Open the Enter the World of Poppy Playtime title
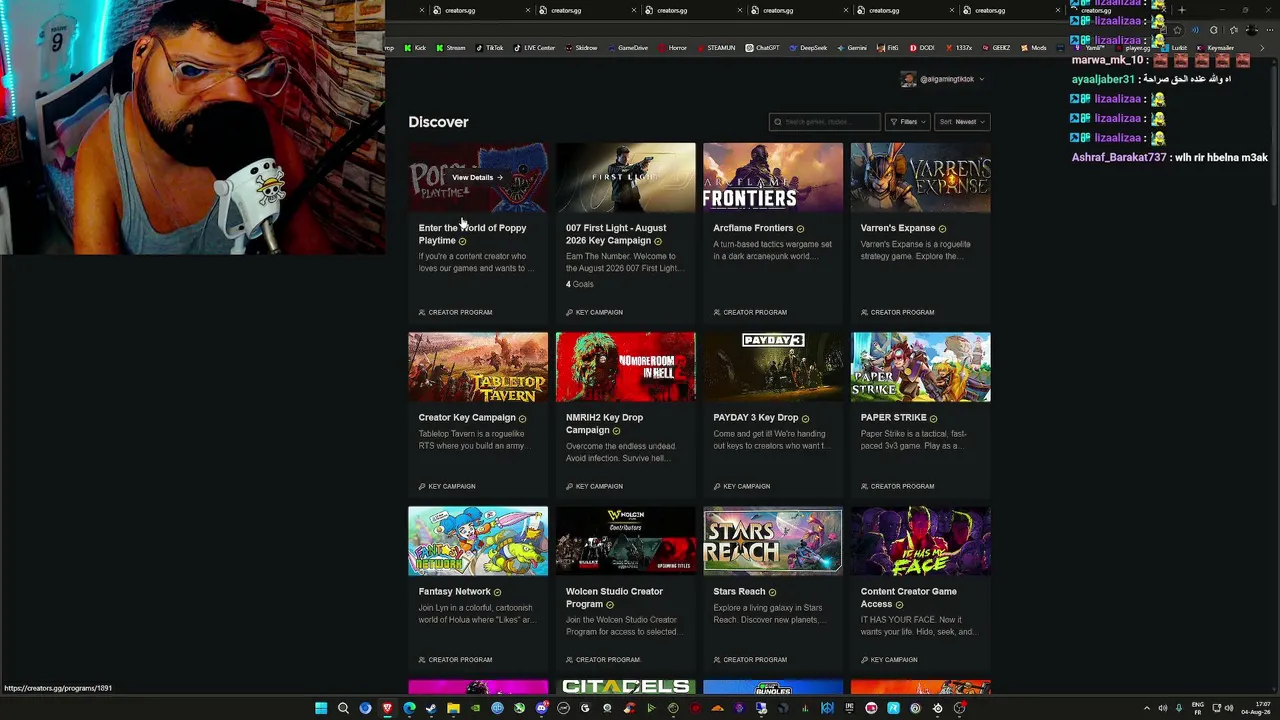 pos(472,234)
